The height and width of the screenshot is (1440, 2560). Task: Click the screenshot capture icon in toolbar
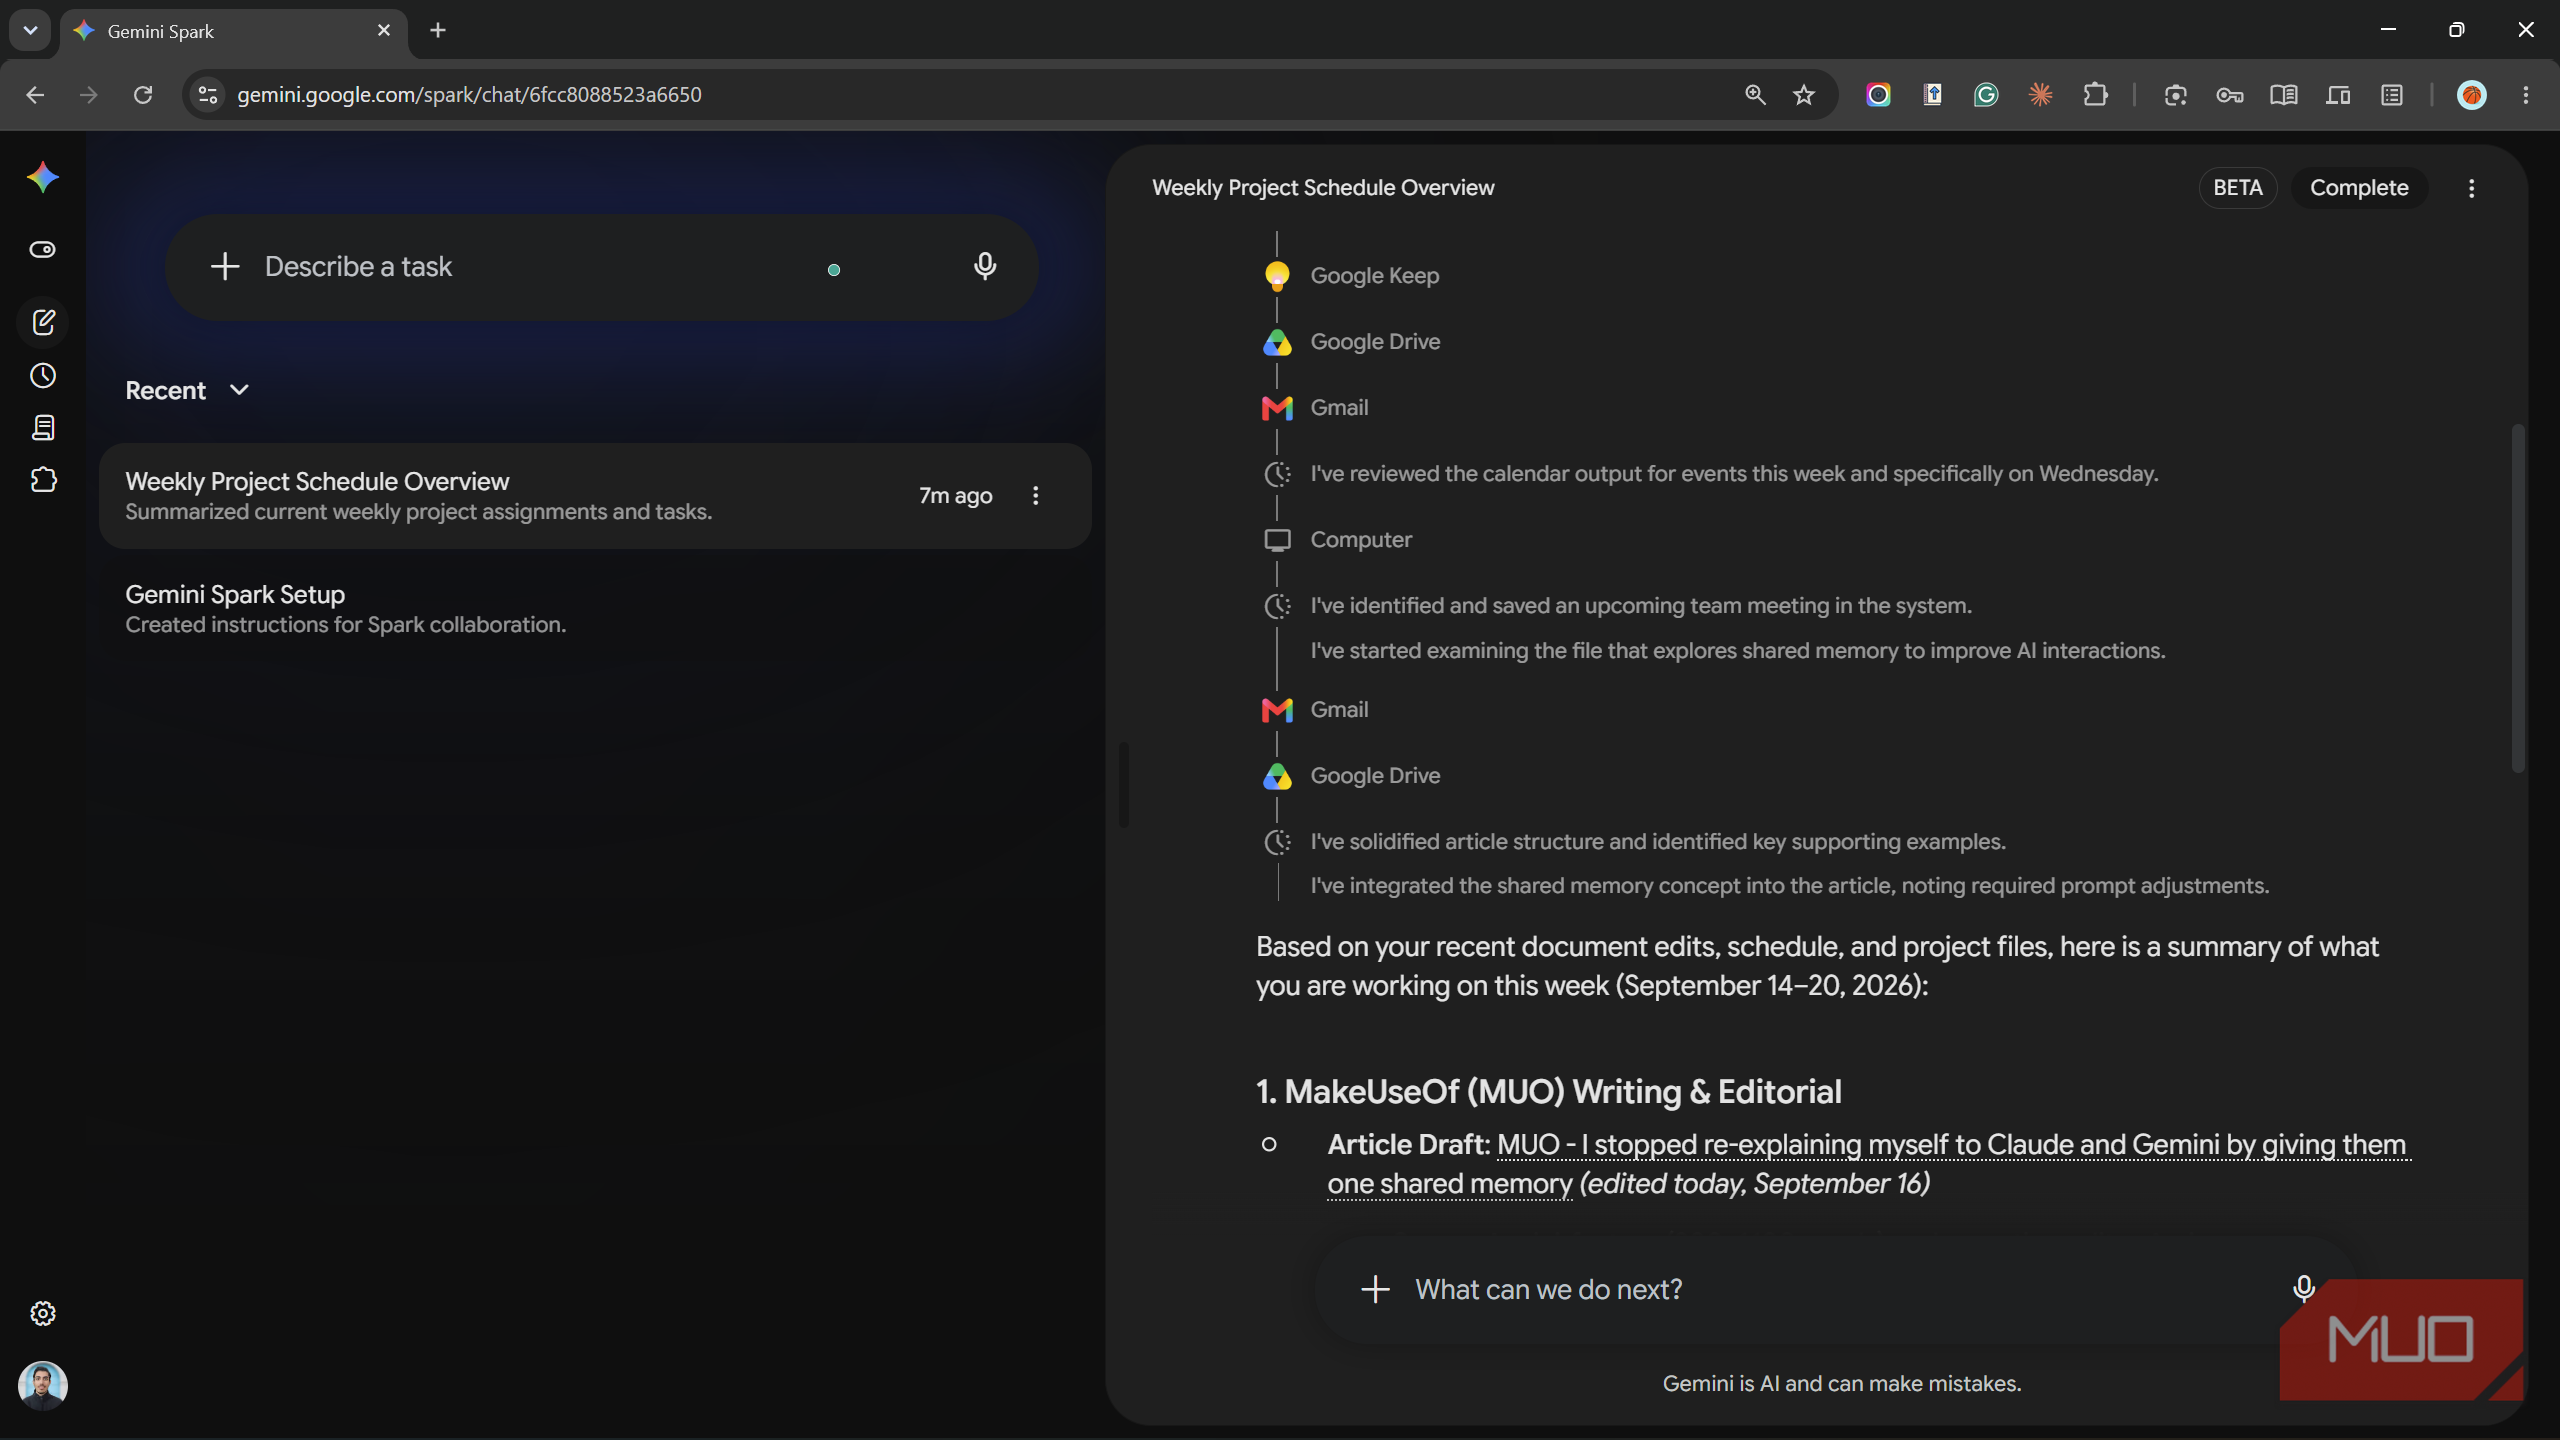click(2175, 94)
